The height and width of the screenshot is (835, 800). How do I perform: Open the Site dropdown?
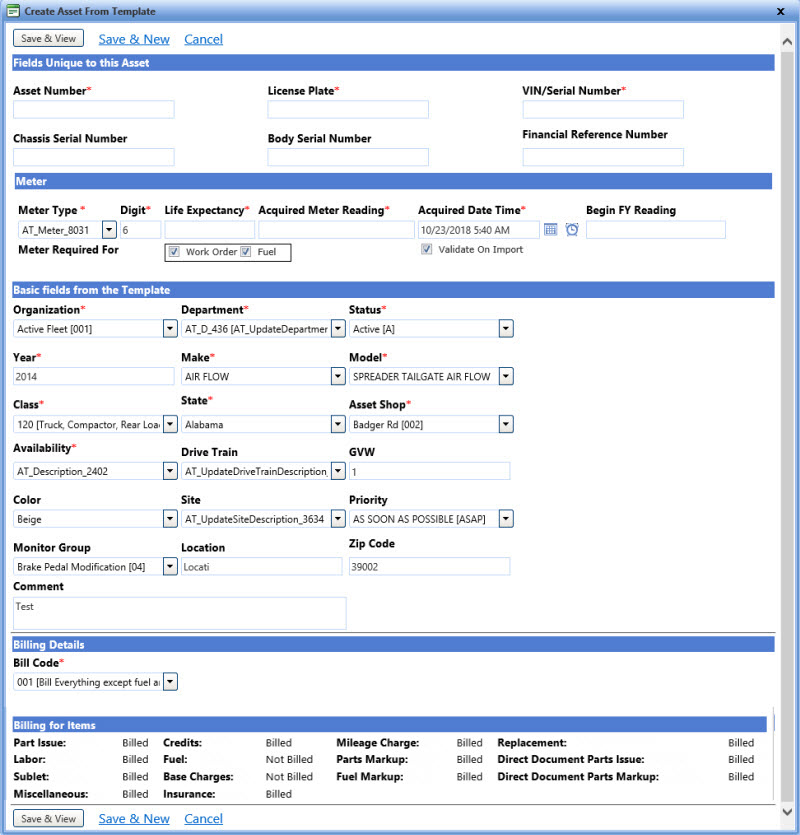point(338,519)
